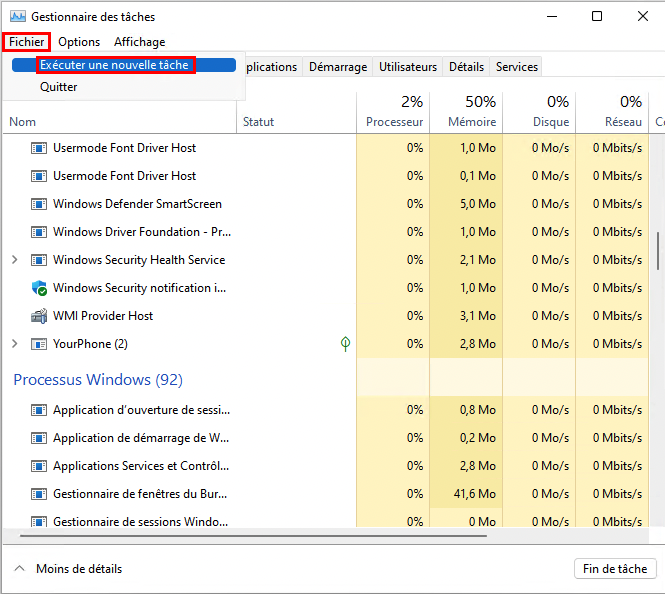Sort by the Mémoire column header
Screen dimensions: 665x594
click(466, 113)
